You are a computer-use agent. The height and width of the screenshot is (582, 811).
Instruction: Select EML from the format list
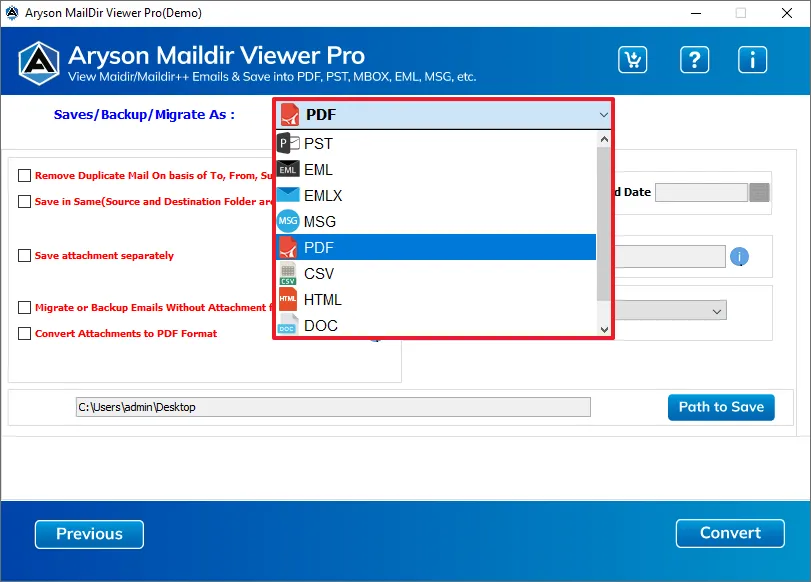pyautogui.click(x=436, y=169)
